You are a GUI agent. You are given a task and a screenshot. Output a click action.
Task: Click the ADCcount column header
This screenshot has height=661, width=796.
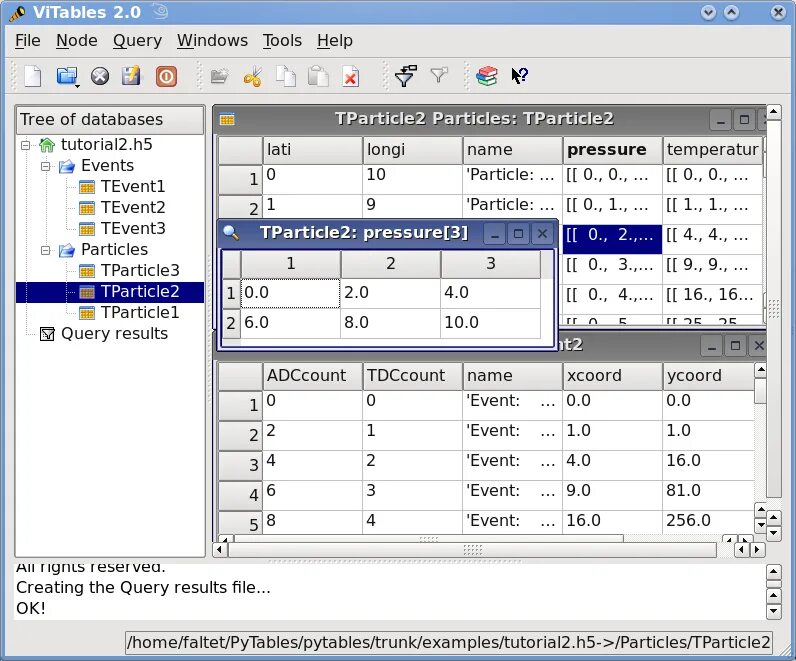(312, 376)
